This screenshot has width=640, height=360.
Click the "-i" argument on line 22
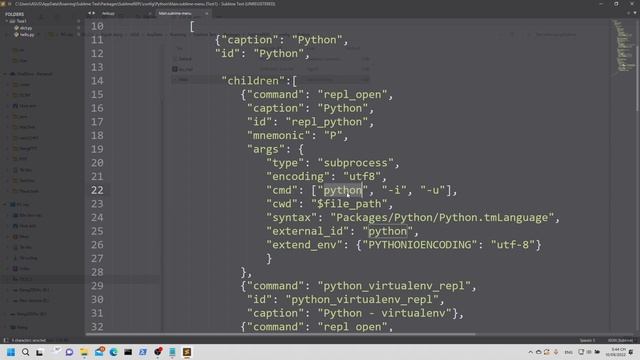(394, 190)
